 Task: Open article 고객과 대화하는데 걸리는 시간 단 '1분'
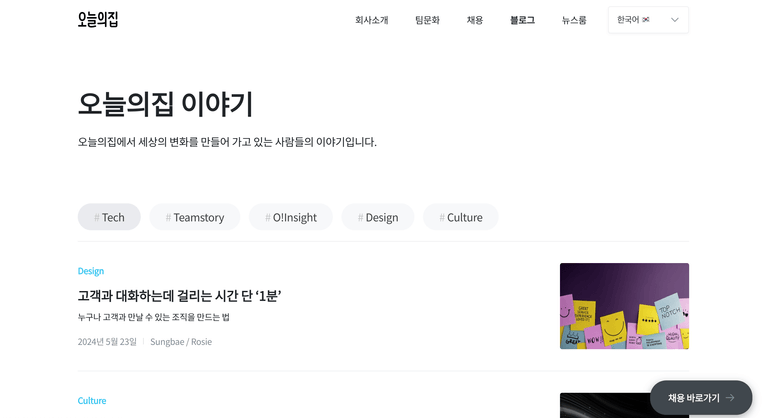179,296
